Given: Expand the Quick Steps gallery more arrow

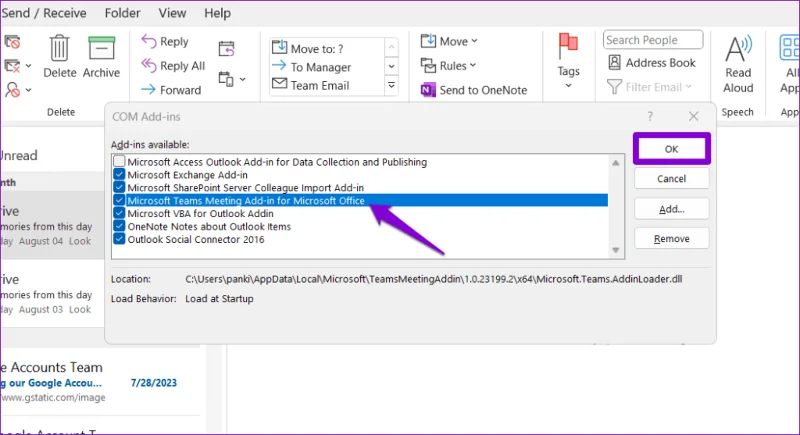Looking at the screenshot, I should [x=391, y=85].
